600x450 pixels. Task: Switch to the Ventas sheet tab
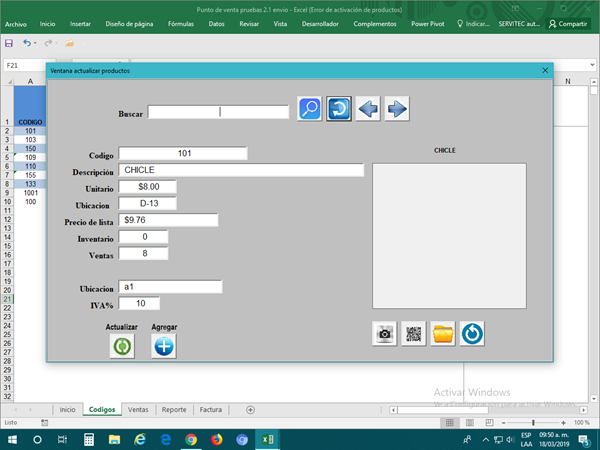click(x=139, y=409)
